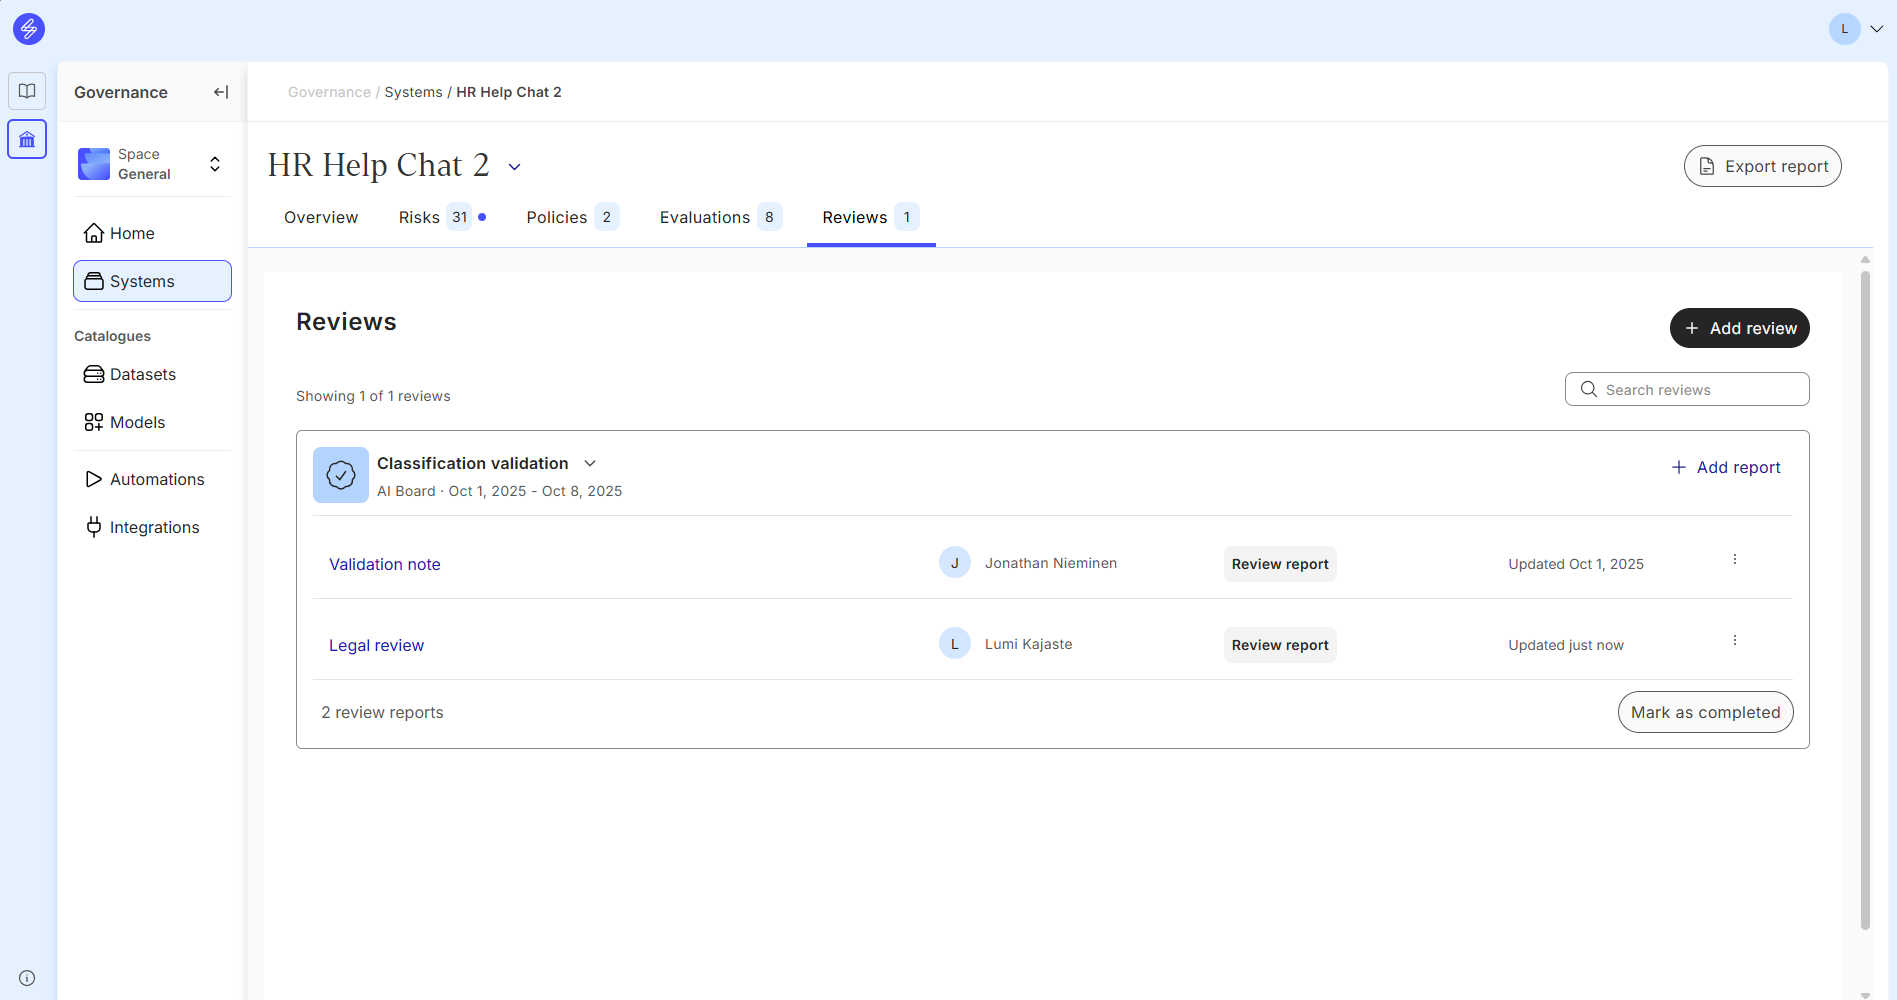The width and height of the screenshot is (1897, 1000).
Task: Open the book documentation icon in left rail
Action: [27, 91]
